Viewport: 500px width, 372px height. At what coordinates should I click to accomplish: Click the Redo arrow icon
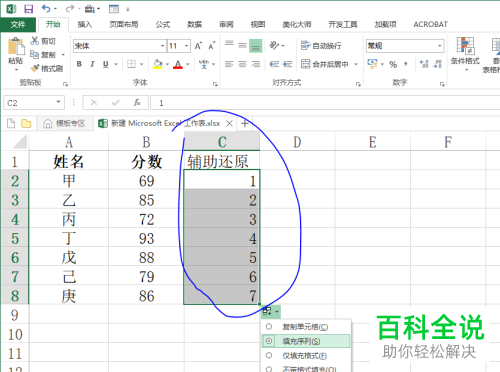pos(70,9)
